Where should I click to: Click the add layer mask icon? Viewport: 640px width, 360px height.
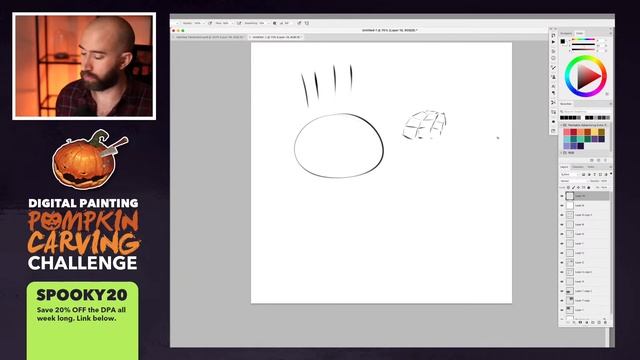[580, 322]
